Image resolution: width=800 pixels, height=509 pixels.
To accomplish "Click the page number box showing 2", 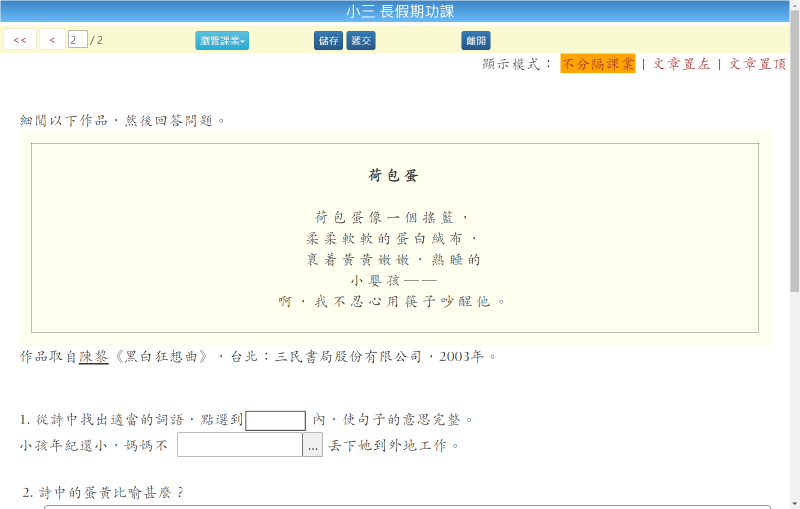I will pyautogui.click(x=77, y=40).
